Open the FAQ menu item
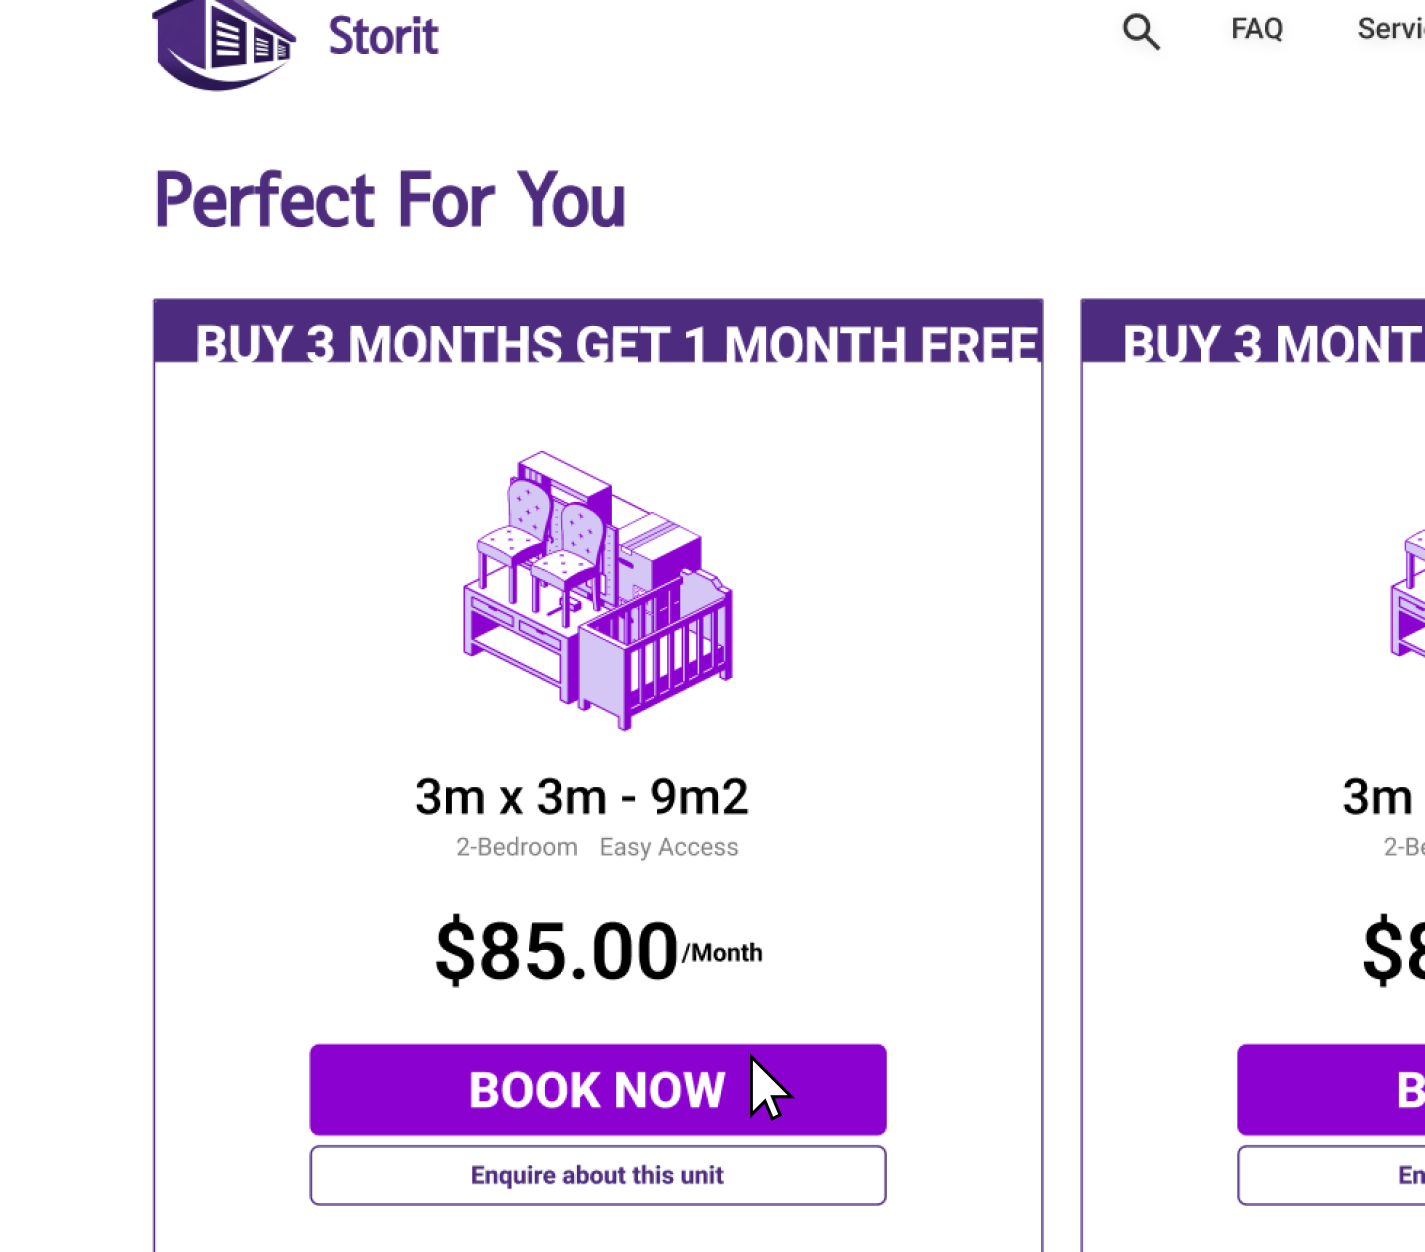Screen dimensions: 1425x1252 1256,29
